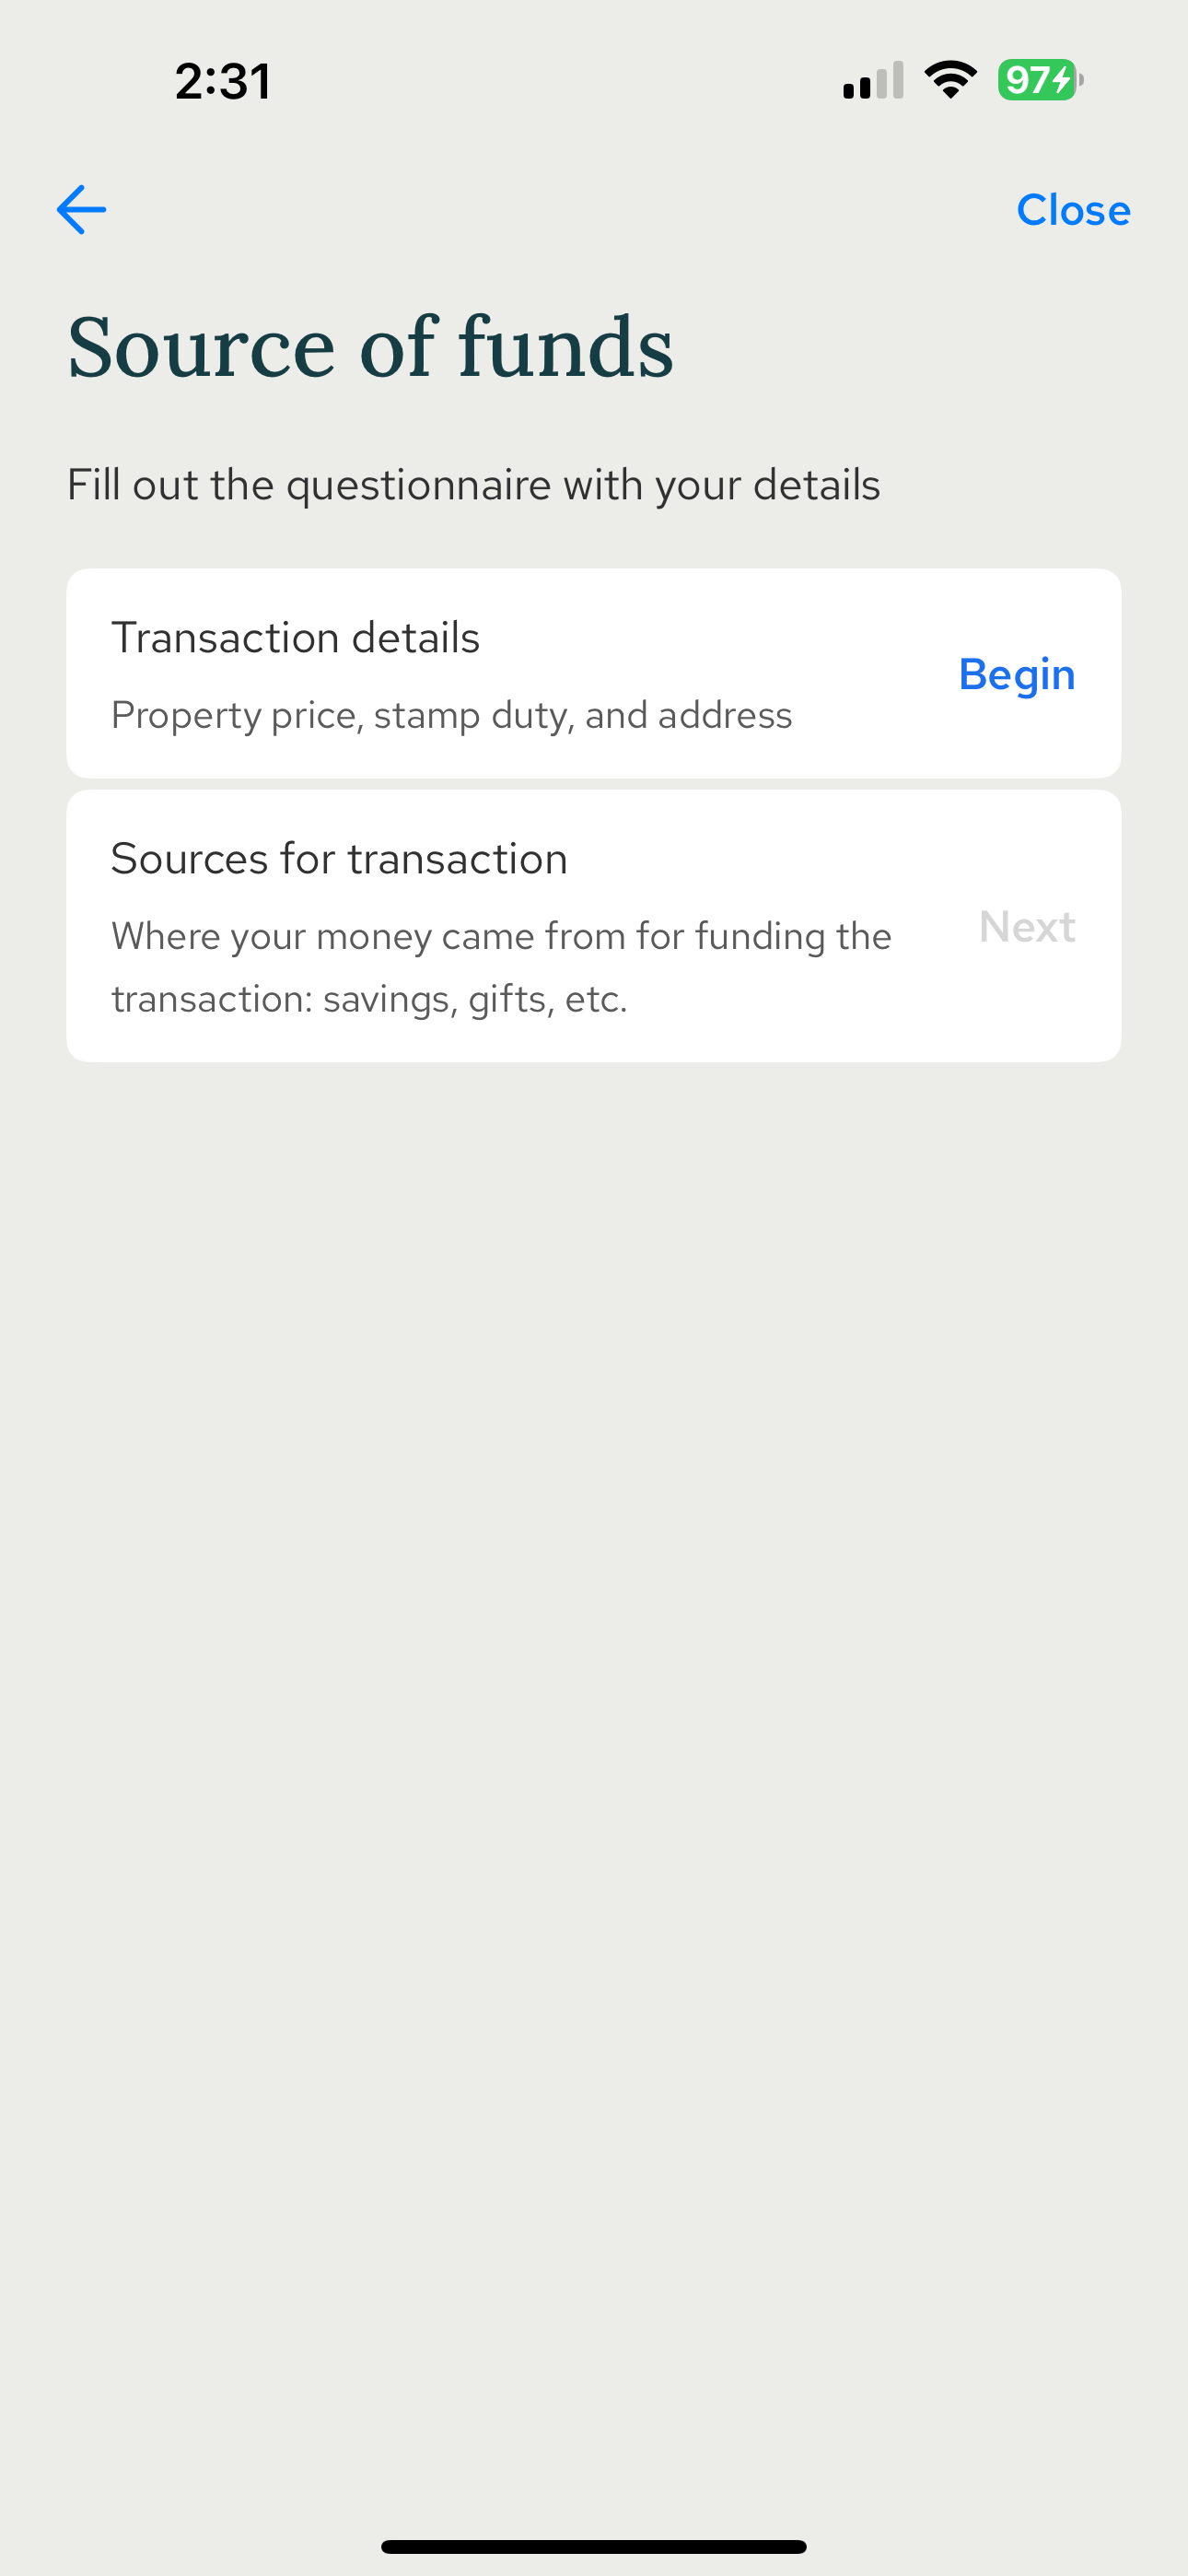Tap the battery percentage 97 number

[x=1026, y=80]
